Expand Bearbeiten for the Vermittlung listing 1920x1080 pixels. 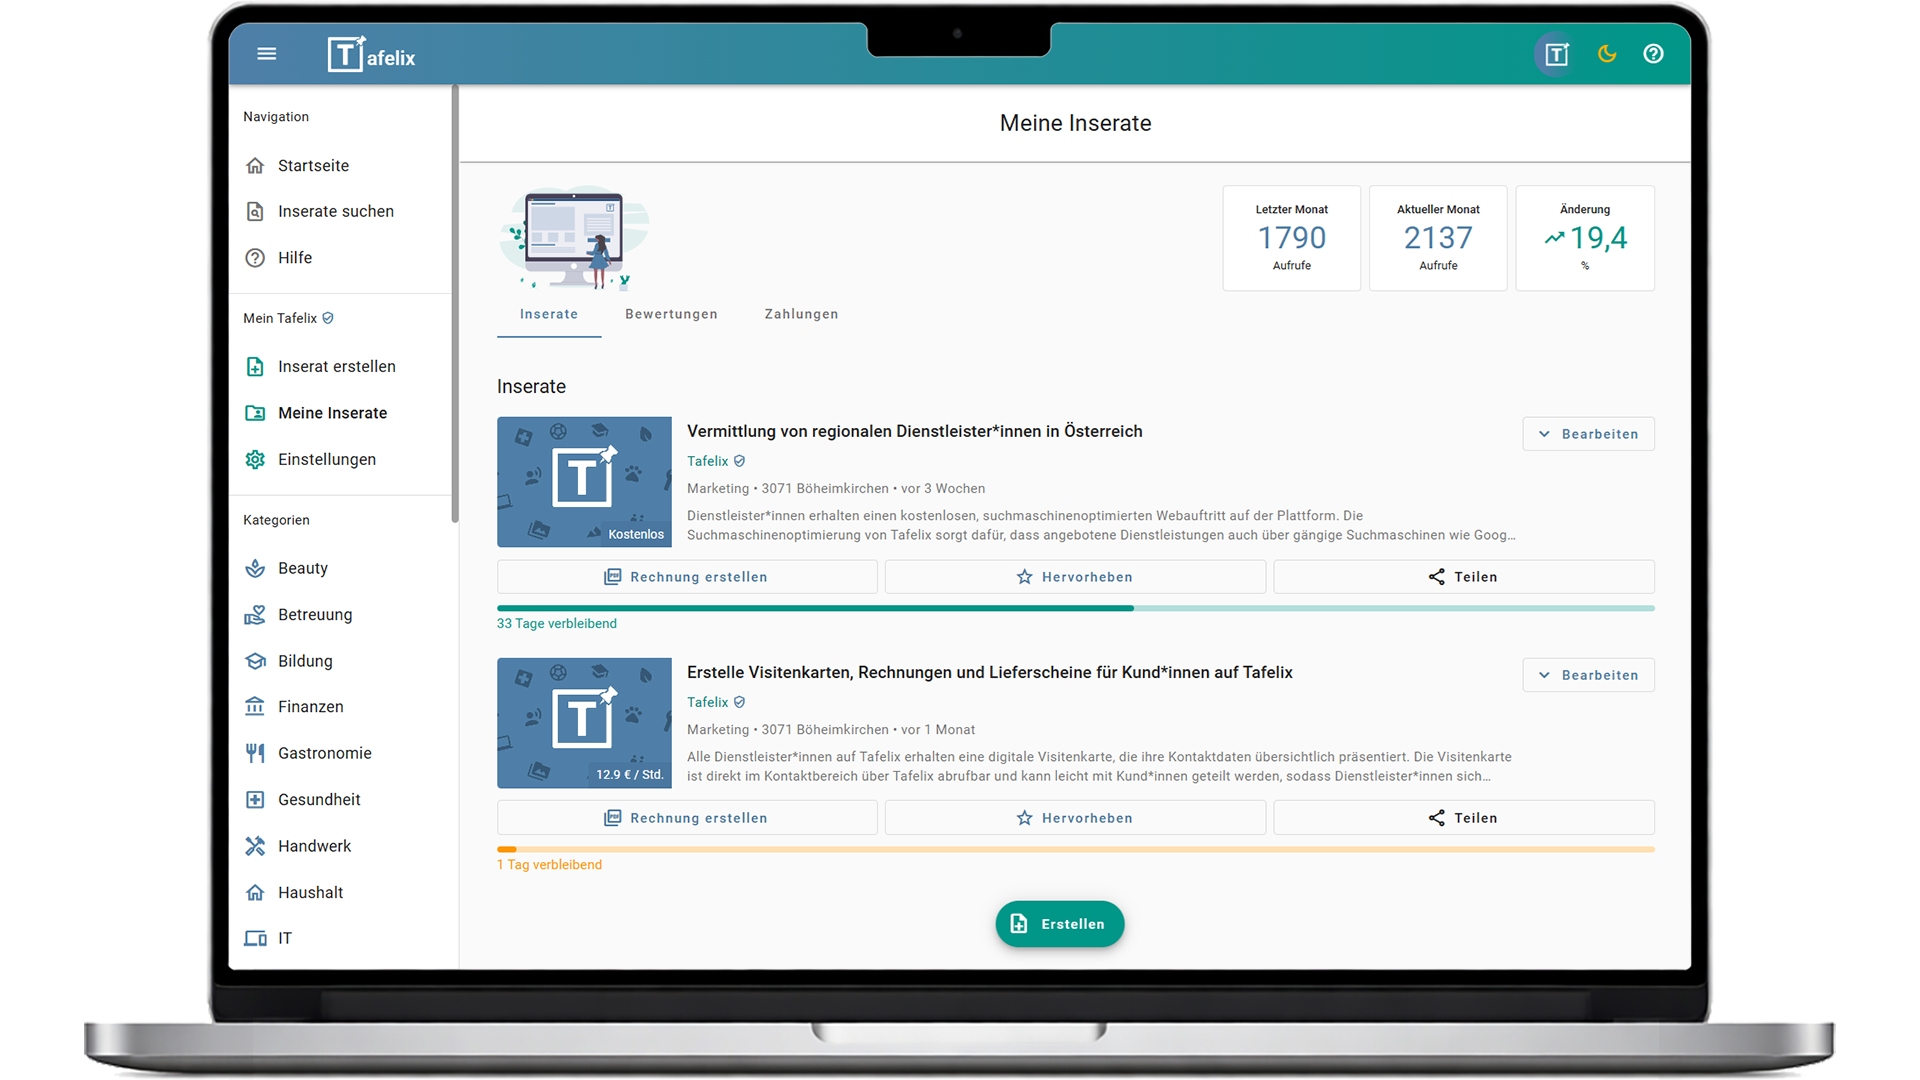[x=1588, y=434]
